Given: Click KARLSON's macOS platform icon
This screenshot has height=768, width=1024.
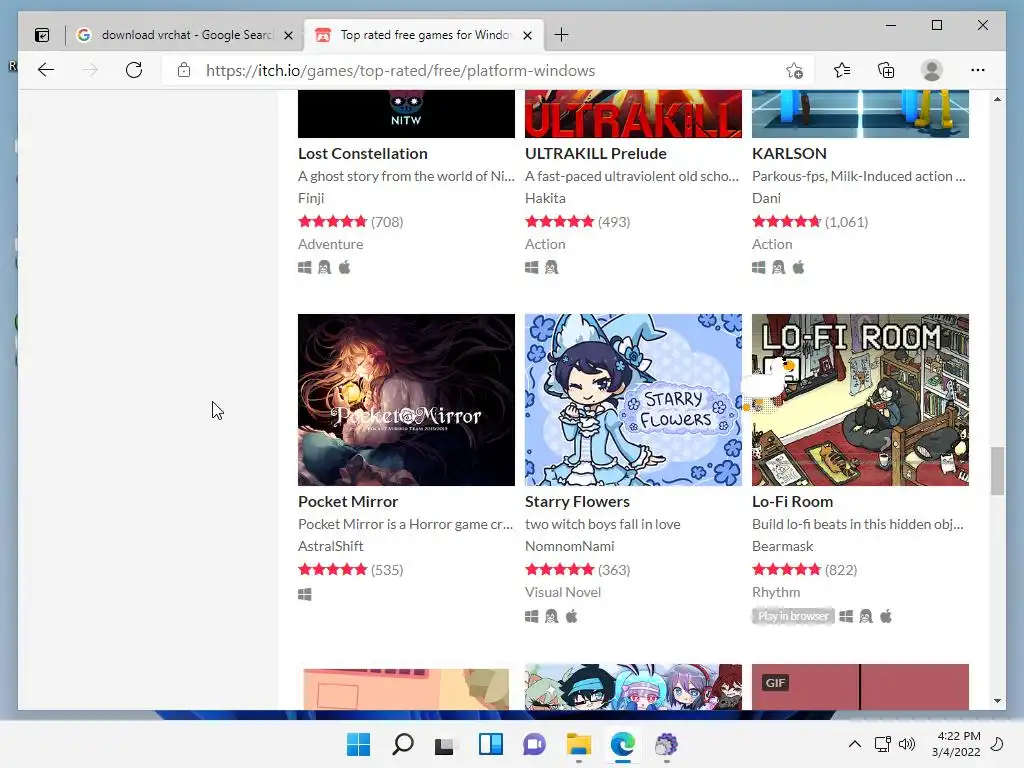Looking at the screenshot, I should pyautogui.click(x=799, y=267).
